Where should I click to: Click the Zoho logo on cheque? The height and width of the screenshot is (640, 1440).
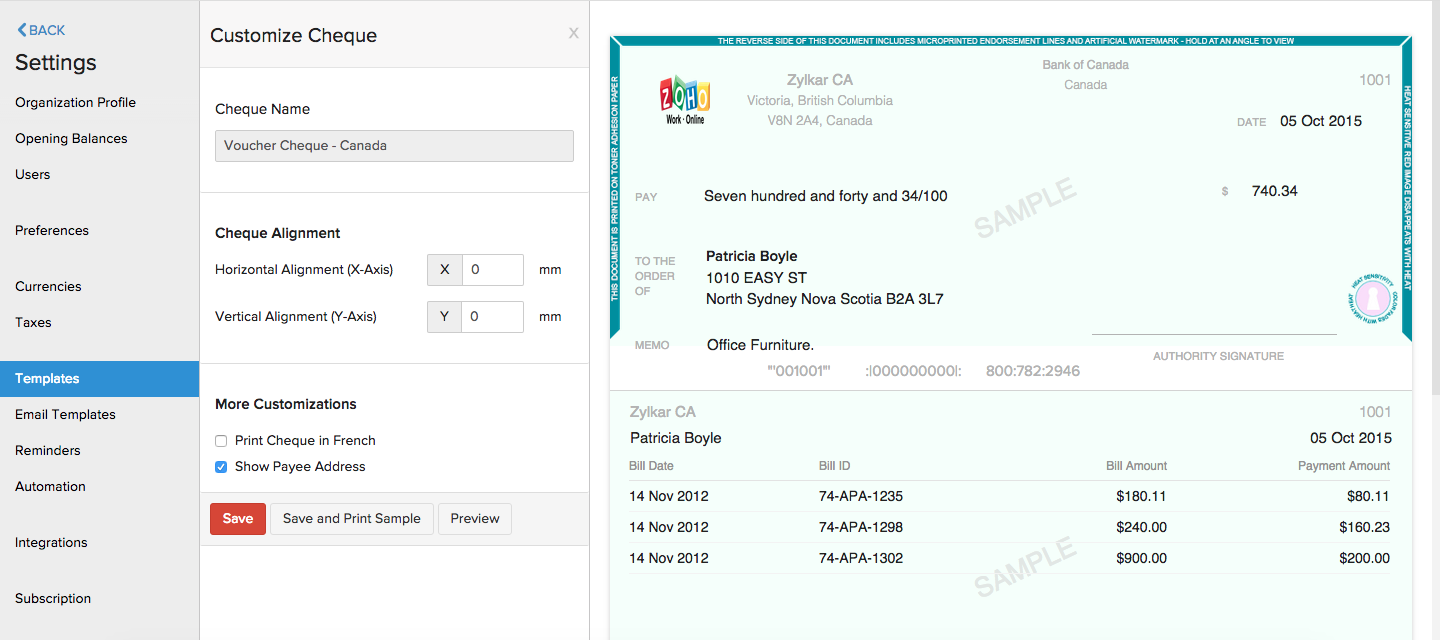(685, 100)
